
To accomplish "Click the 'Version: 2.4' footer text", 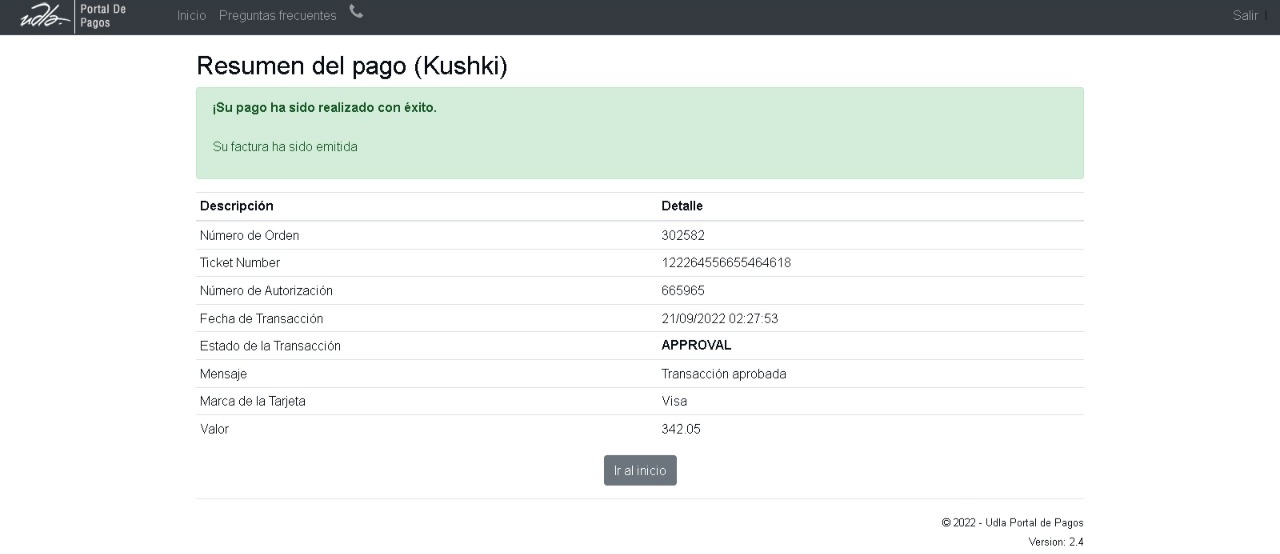I will click(1055, 542).
